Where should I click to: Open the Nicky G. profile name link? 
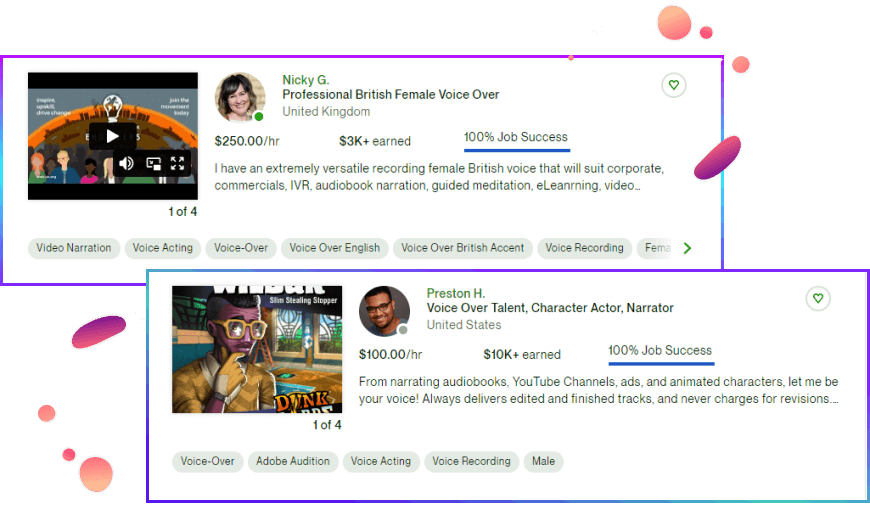pyautogui.click(x=305, y=80)
